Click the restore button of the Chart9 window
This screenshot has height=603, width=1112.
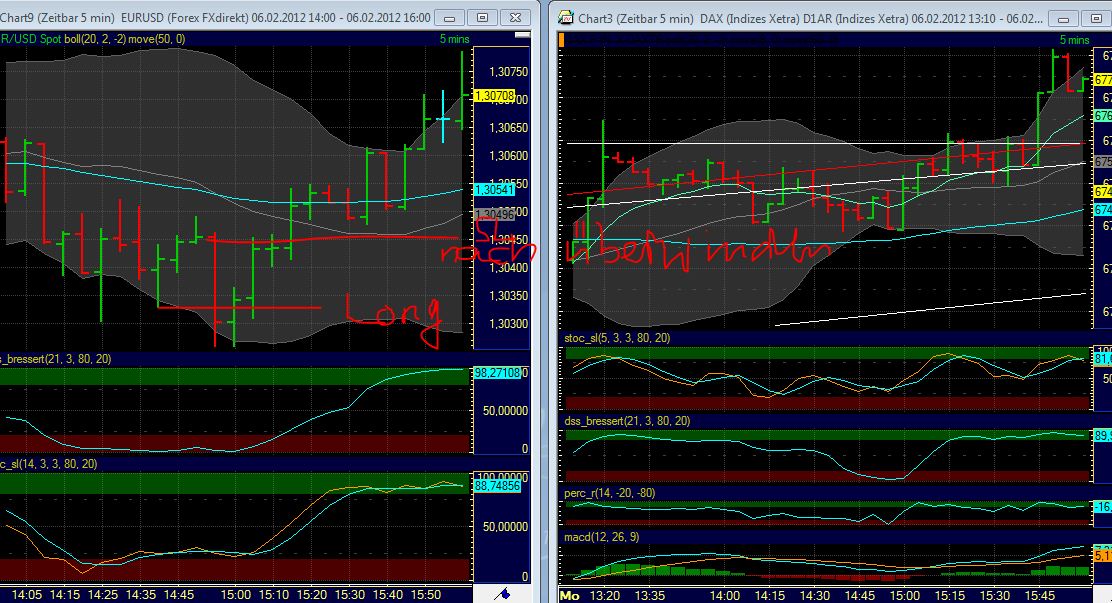[x=482, y=17]
